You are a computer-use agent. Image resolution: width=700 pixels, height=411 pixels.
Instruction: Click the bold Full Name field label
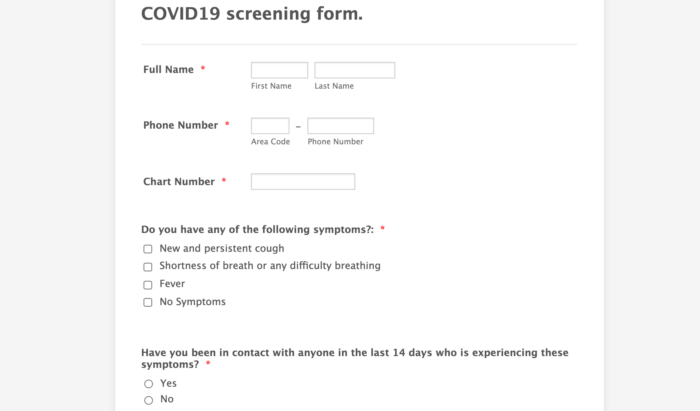pyautogui.click(x=168, y=70)
